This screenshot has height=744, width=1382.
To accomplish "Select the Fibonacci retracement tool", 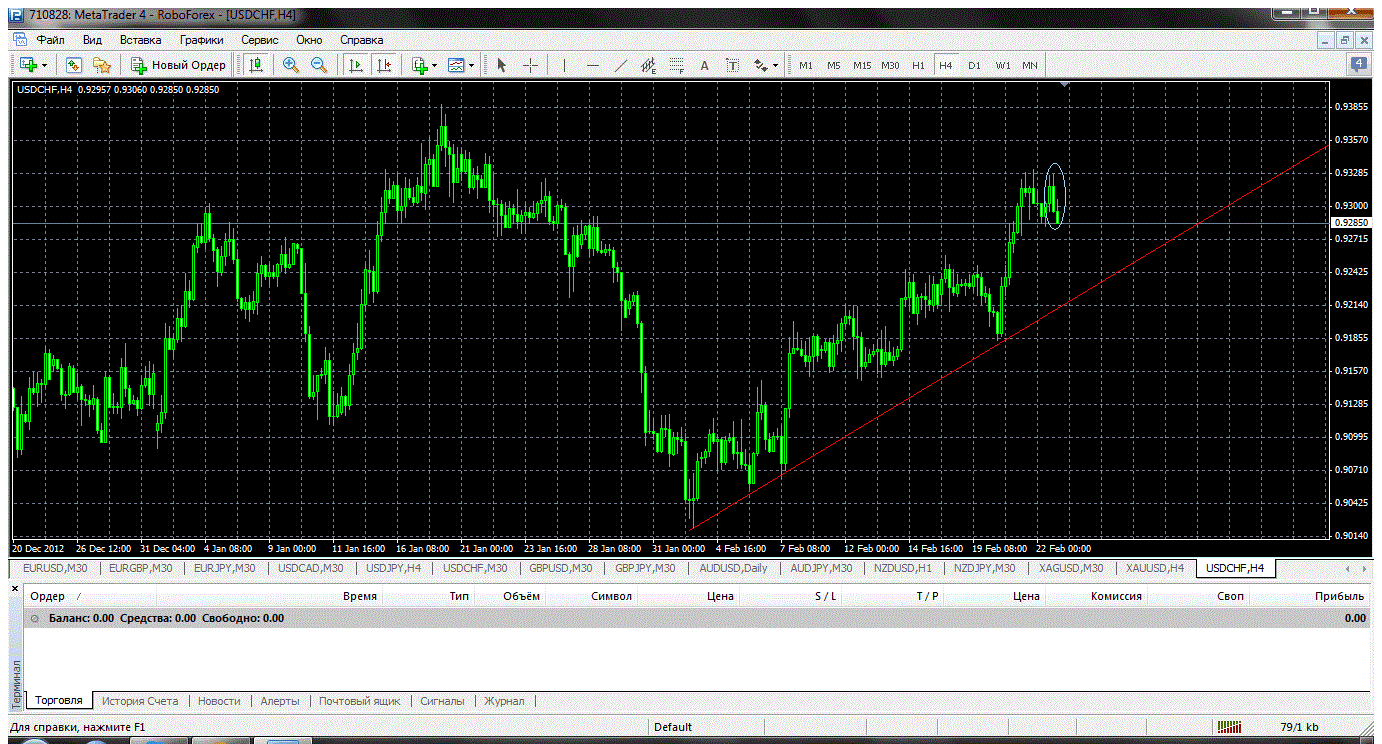I will pos(676,65).
